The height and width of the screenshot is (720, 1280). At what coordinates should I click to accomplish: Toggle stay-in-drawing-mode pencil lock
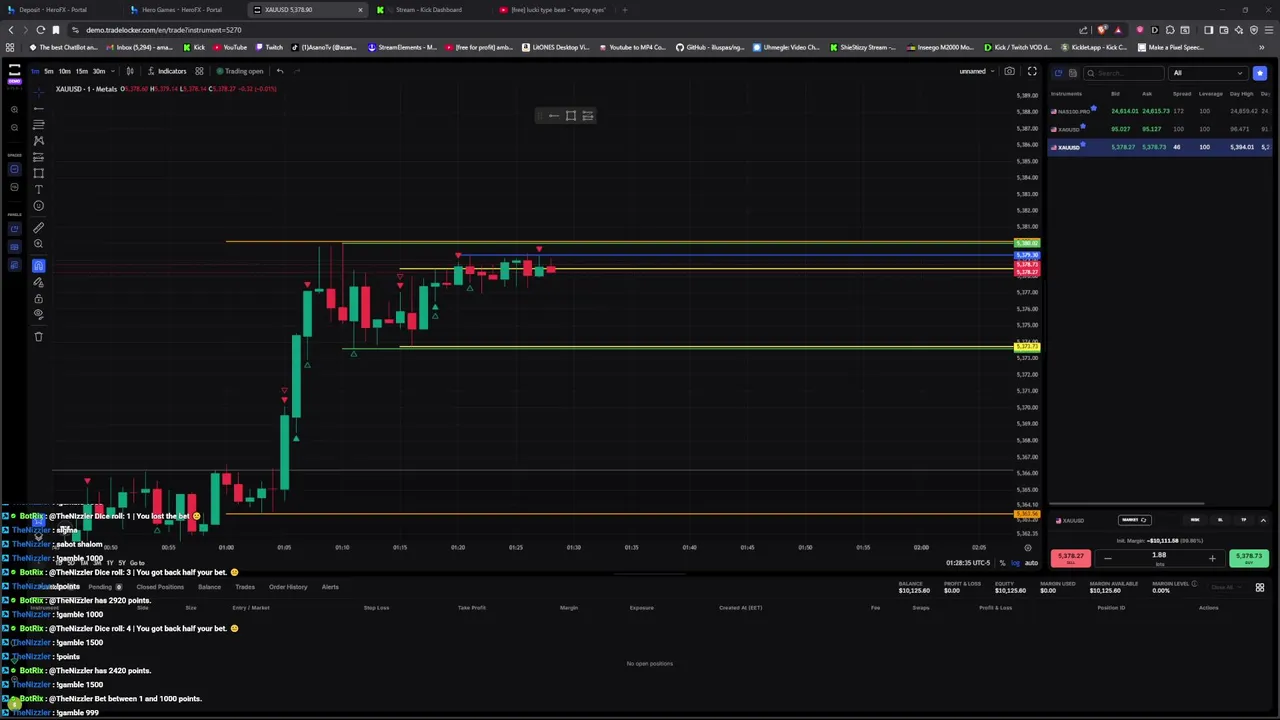(x=38, y=282)
